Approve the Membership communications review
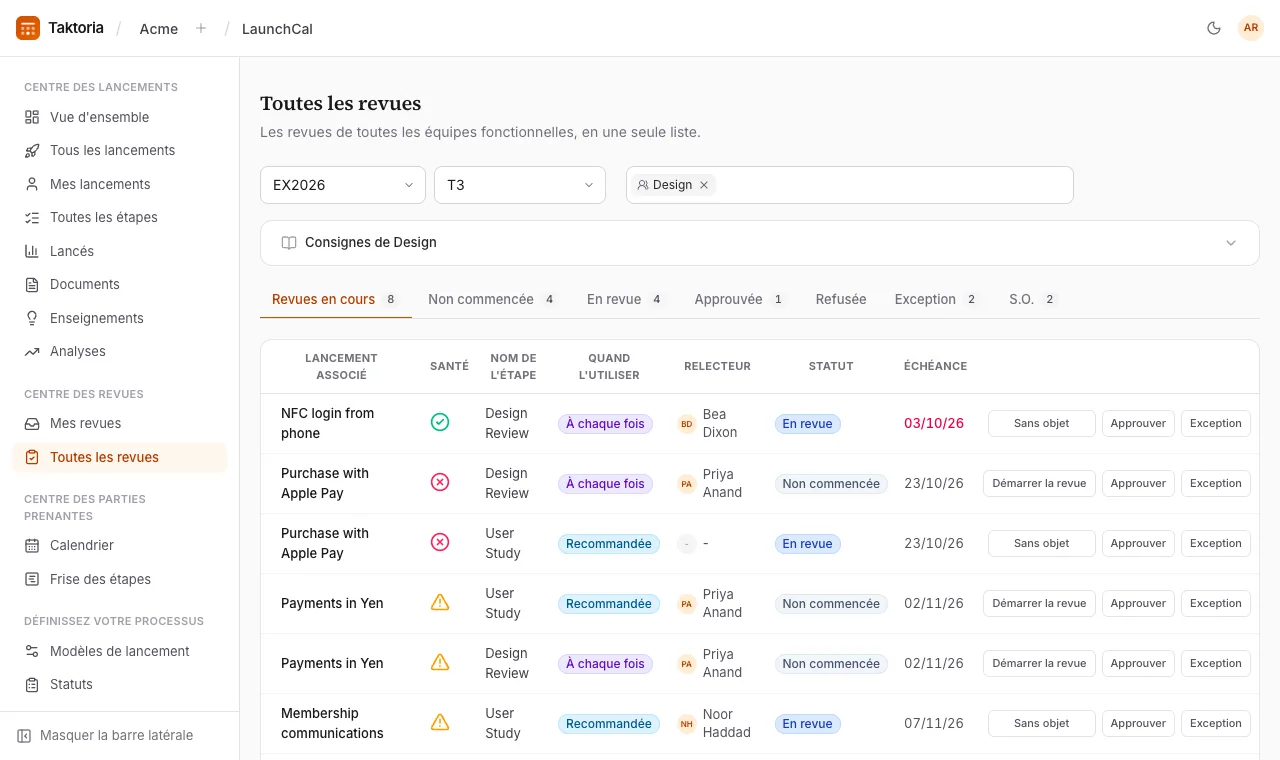Screen dimensions: 1280x760 [x=1138, y=723]
